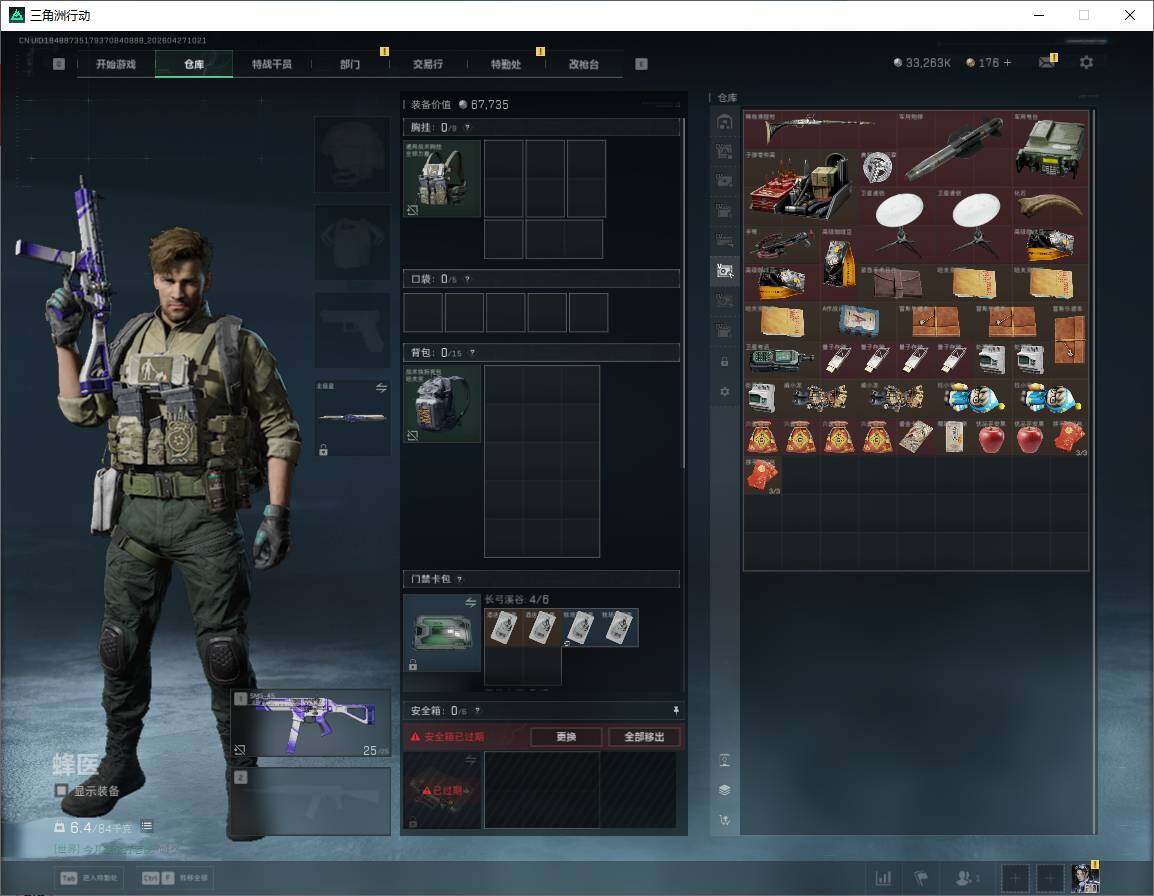This screenshot has height=896, width=1154.
Task: Select the empty weapon slot 2
Action: (x=311, y=801)
